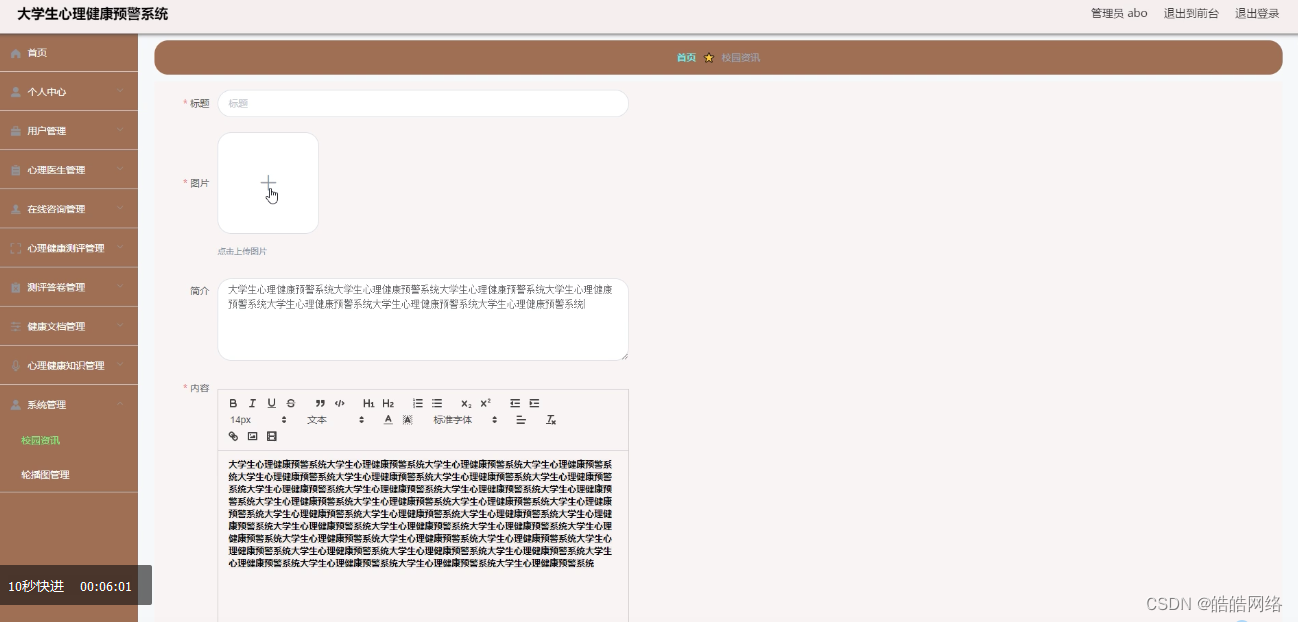Insert an image into the content

[251, 436]
